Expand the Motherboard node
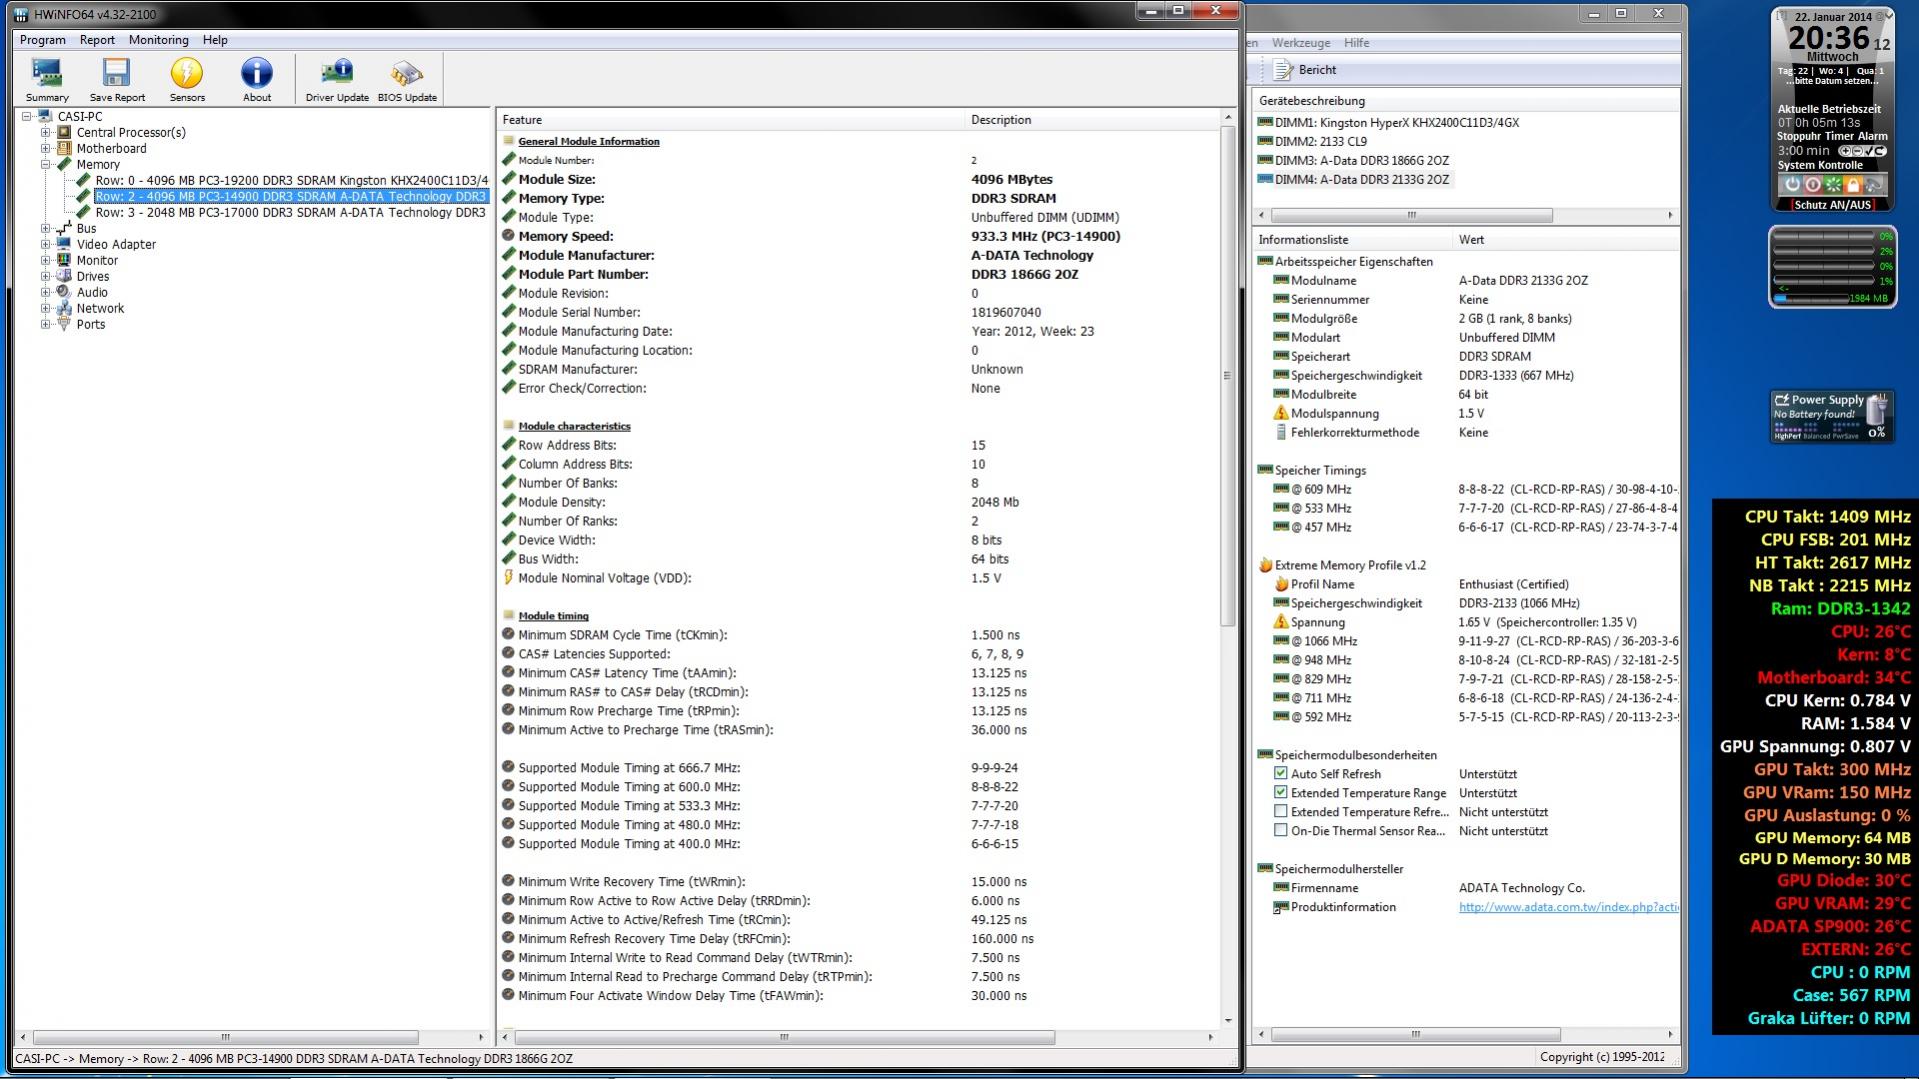Viewport: 1919px width, 1079px height. [45, 148]
